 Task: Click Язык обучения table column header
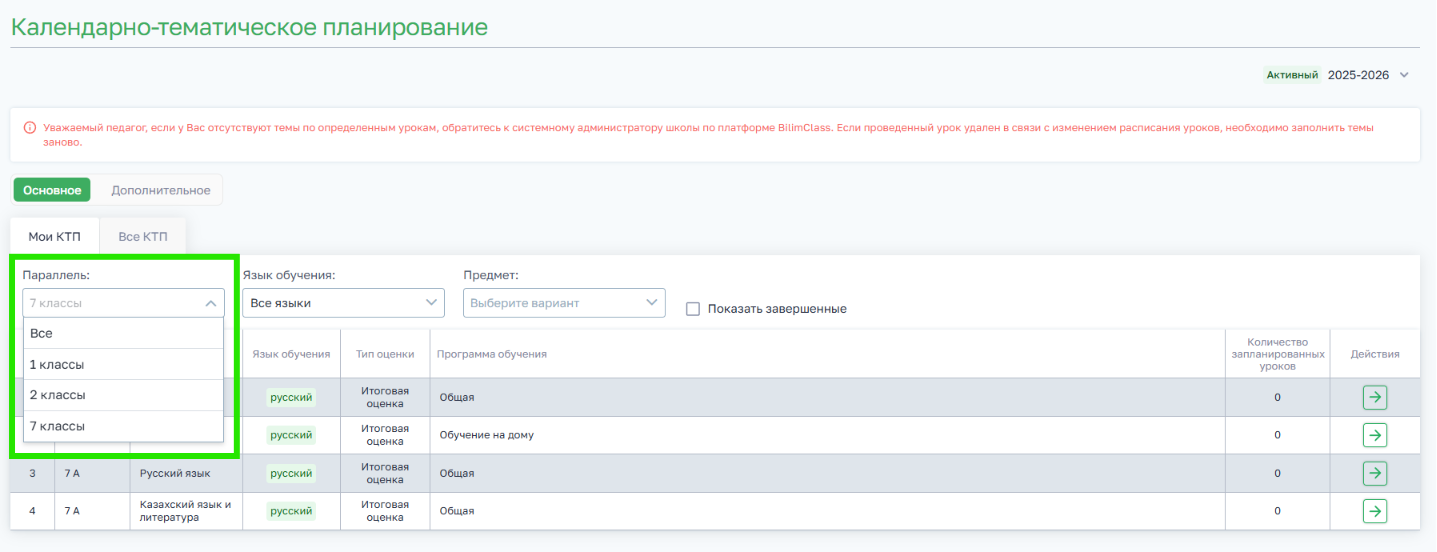click(291, 354)
